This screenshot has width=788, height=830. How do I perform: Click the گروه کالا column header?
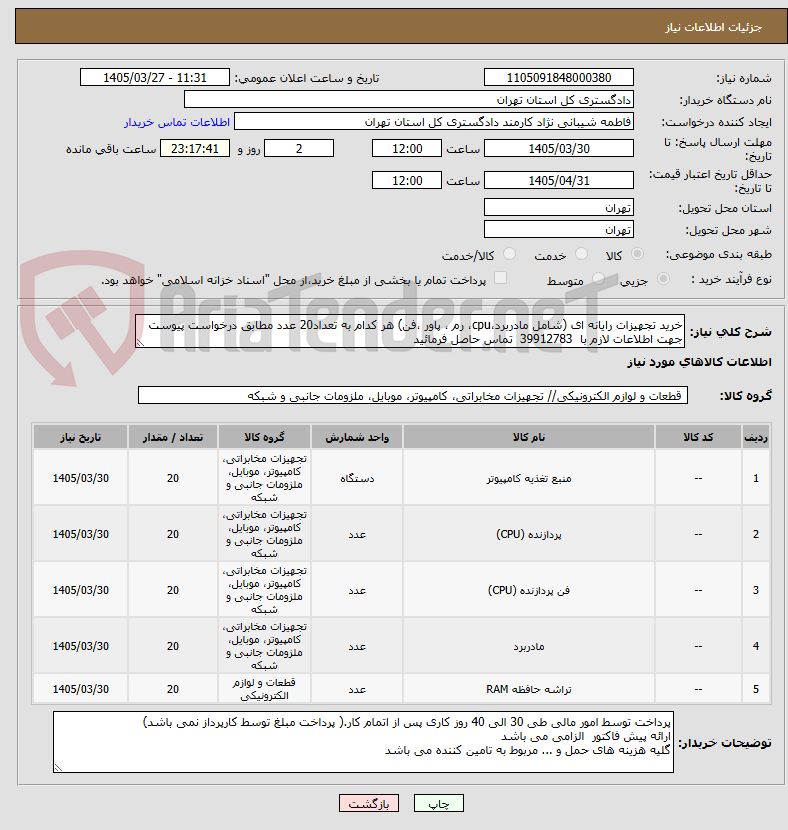[x=265, y=437]
